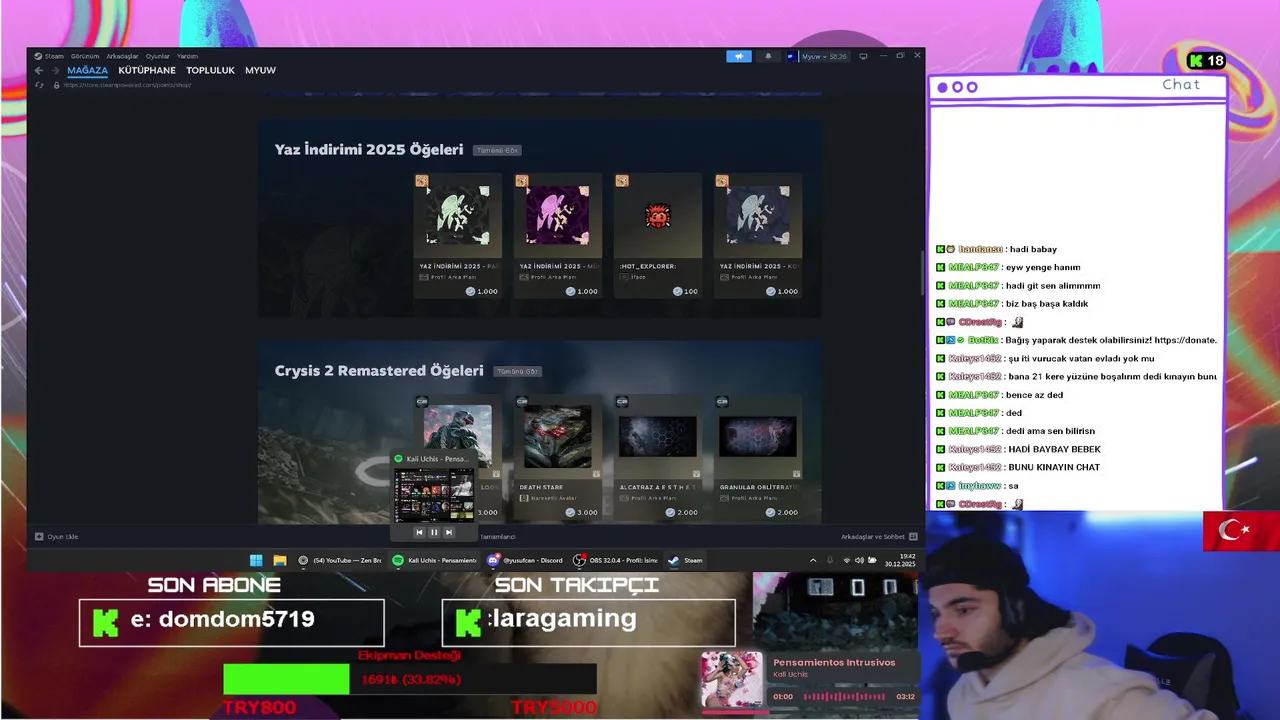Click username handanae in chat
This screenshot has width=1280, height=720.
[980, 249]
